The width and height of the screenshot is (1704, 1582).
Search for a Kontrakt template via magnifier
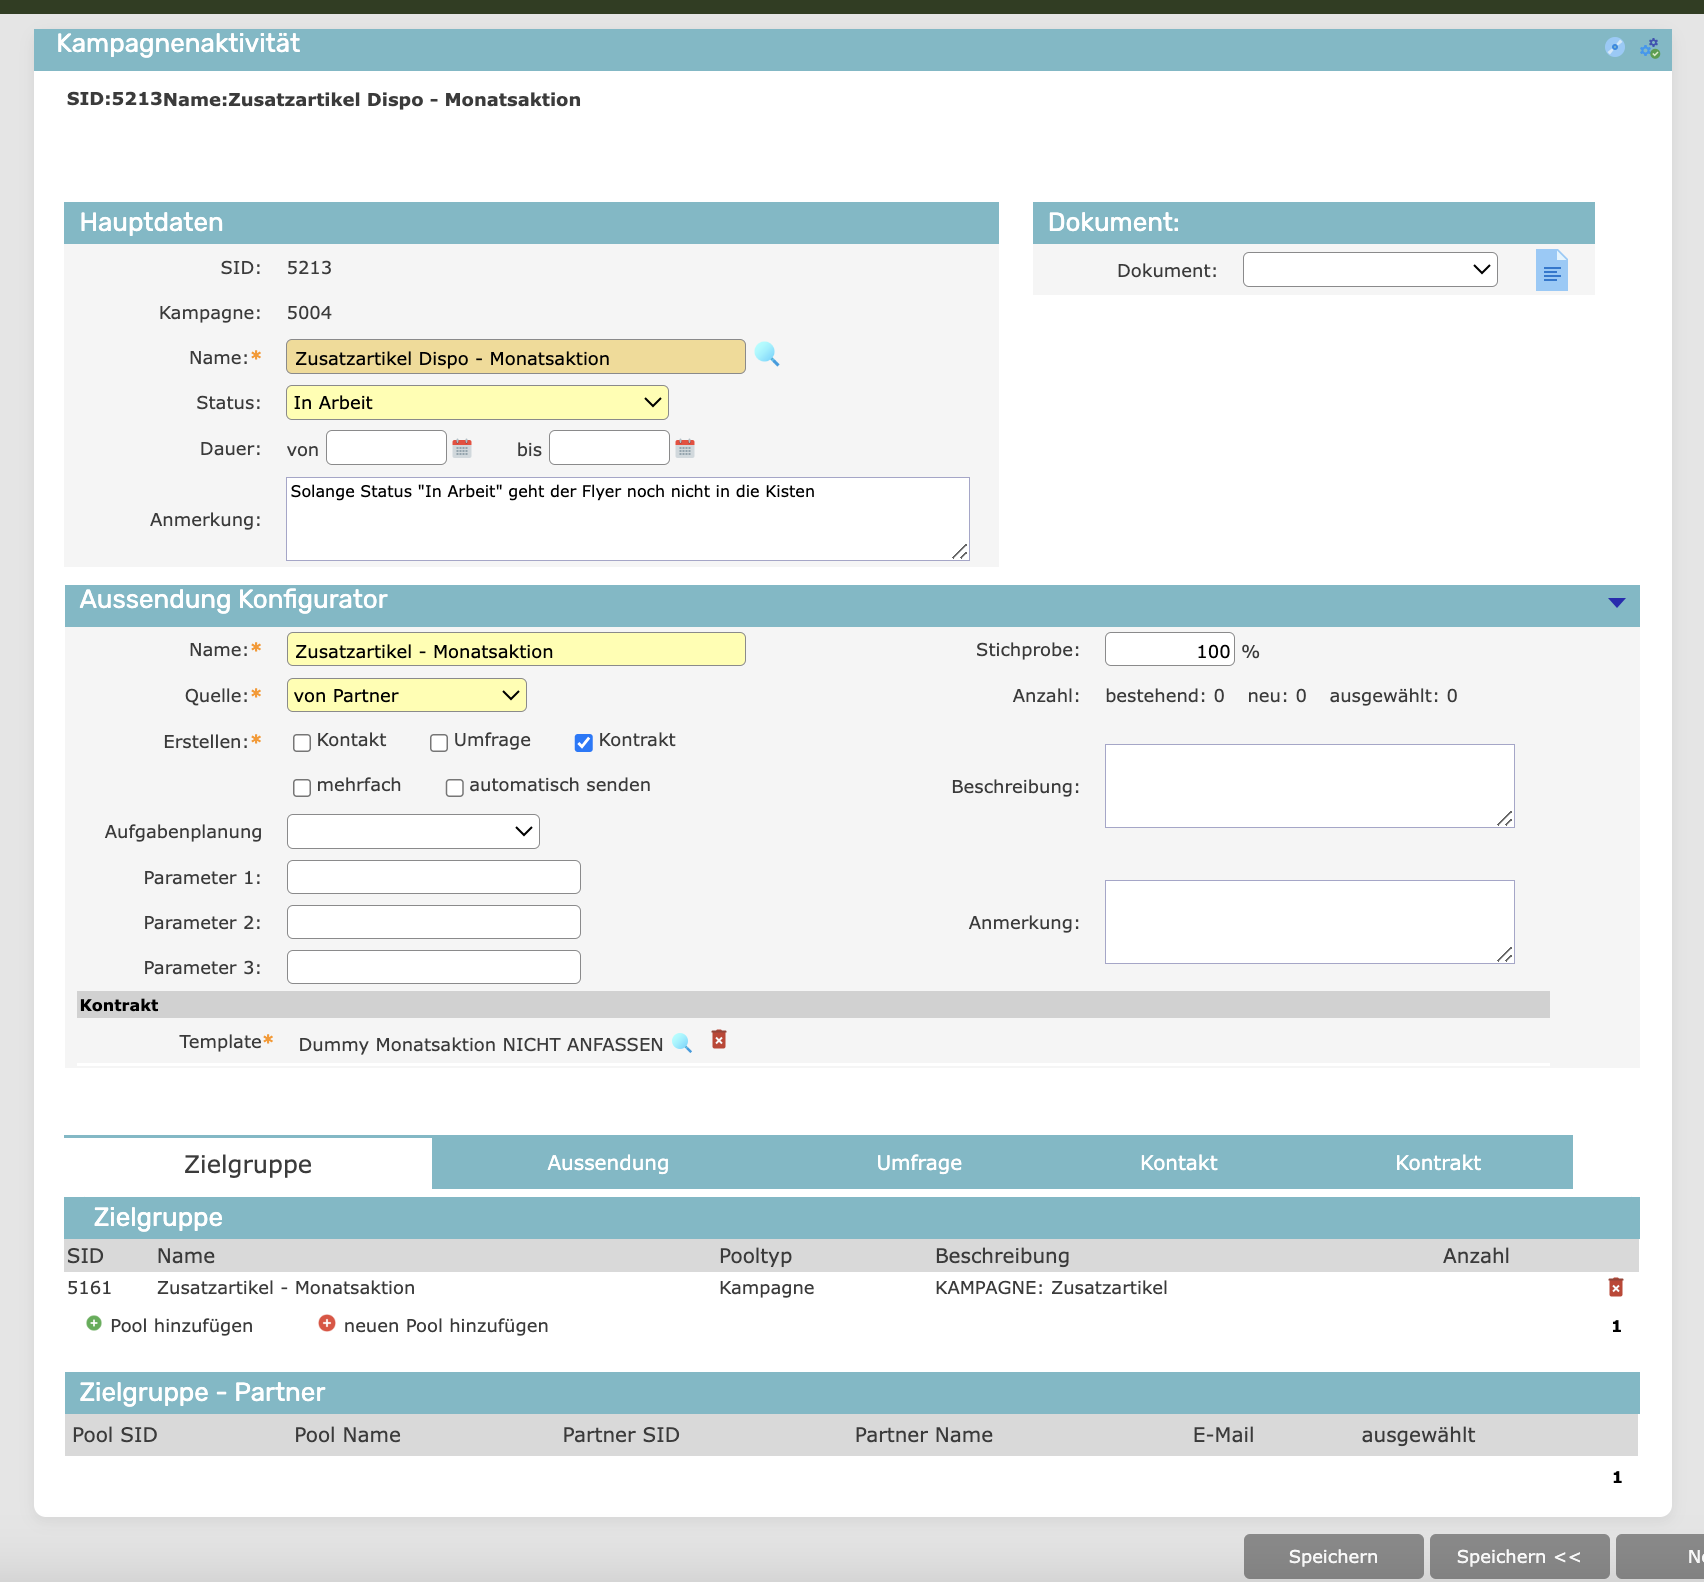[683, 1043]
